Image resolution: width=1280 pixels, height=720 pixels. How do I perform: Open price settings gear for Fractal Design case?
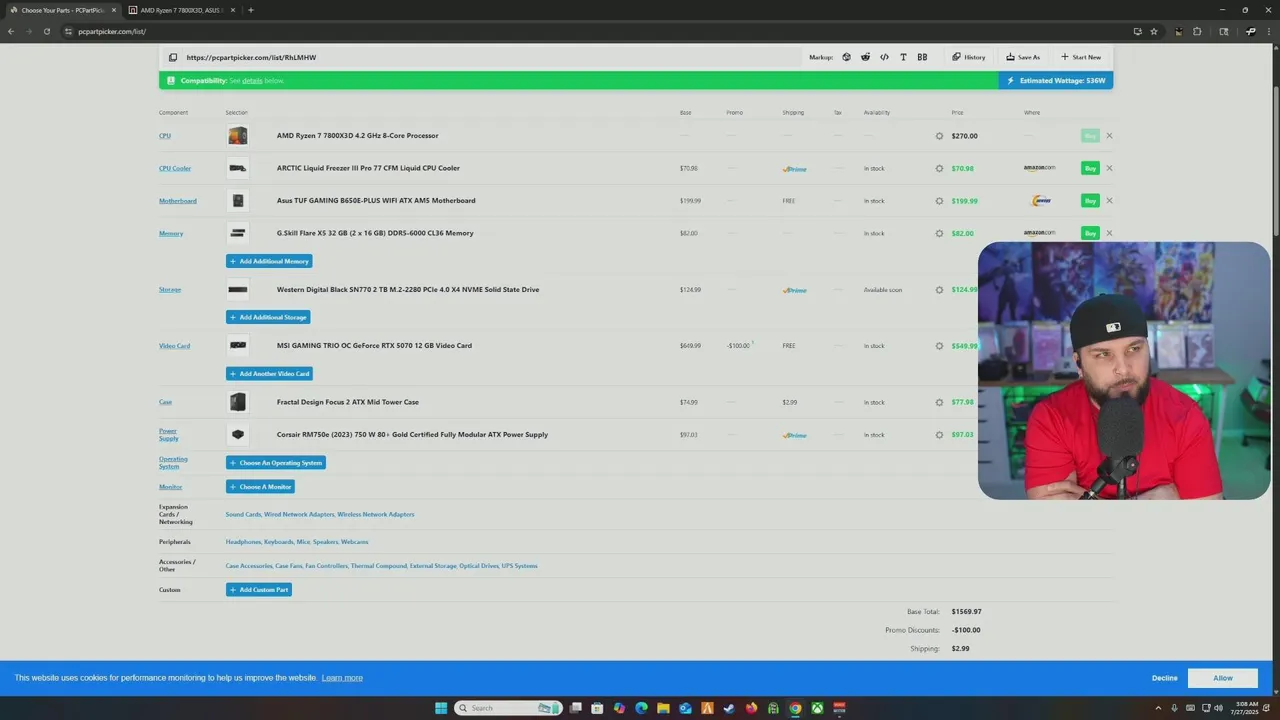[939, 402]
